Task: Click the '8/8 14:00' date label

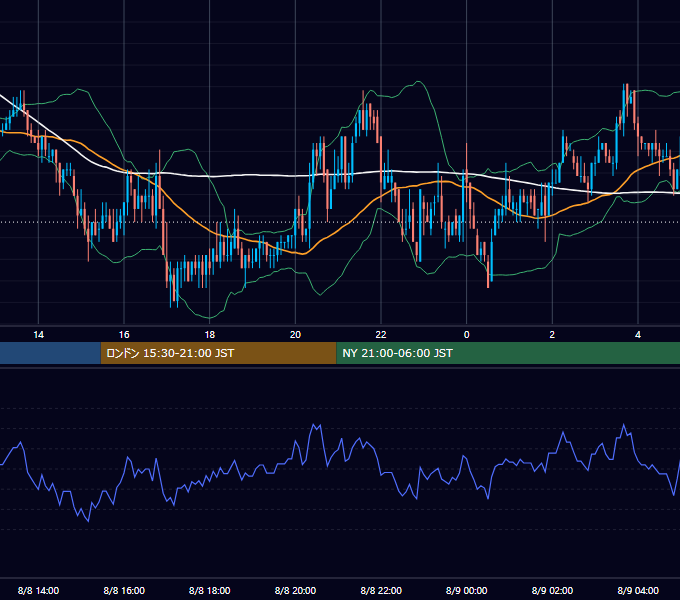Action: [x=39, y=590]
